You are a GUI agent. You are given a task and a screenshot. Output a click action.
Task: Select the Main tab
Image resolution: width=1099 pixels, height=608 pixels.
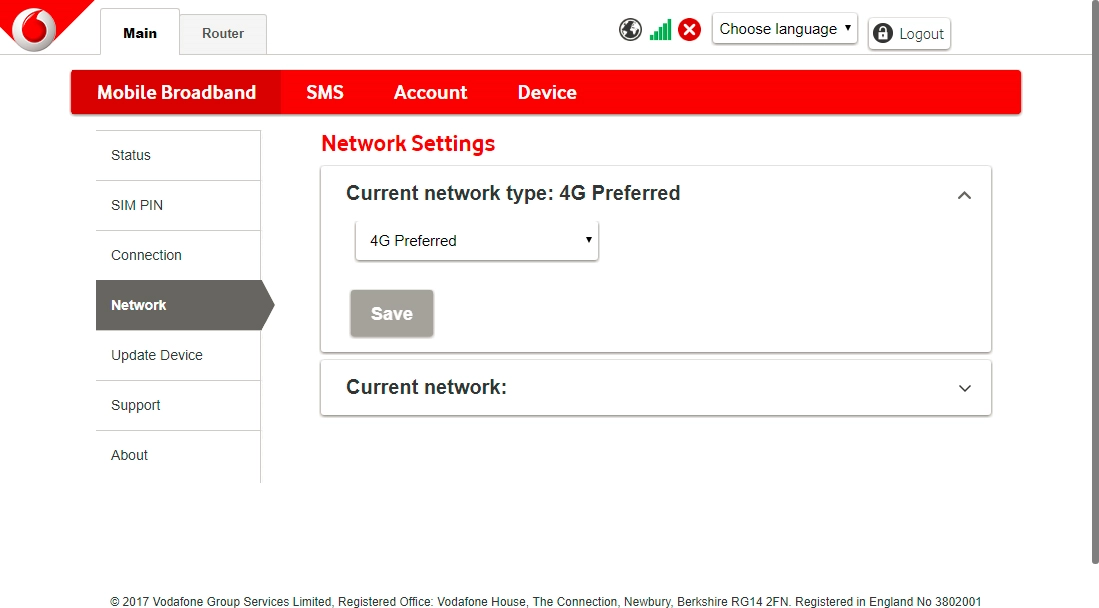tap(140, 33)
